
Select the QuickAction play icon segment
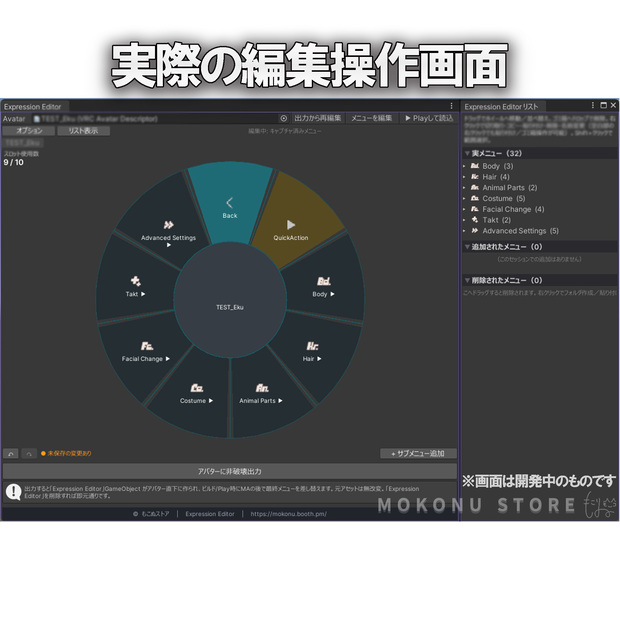[x=291, y=225]
